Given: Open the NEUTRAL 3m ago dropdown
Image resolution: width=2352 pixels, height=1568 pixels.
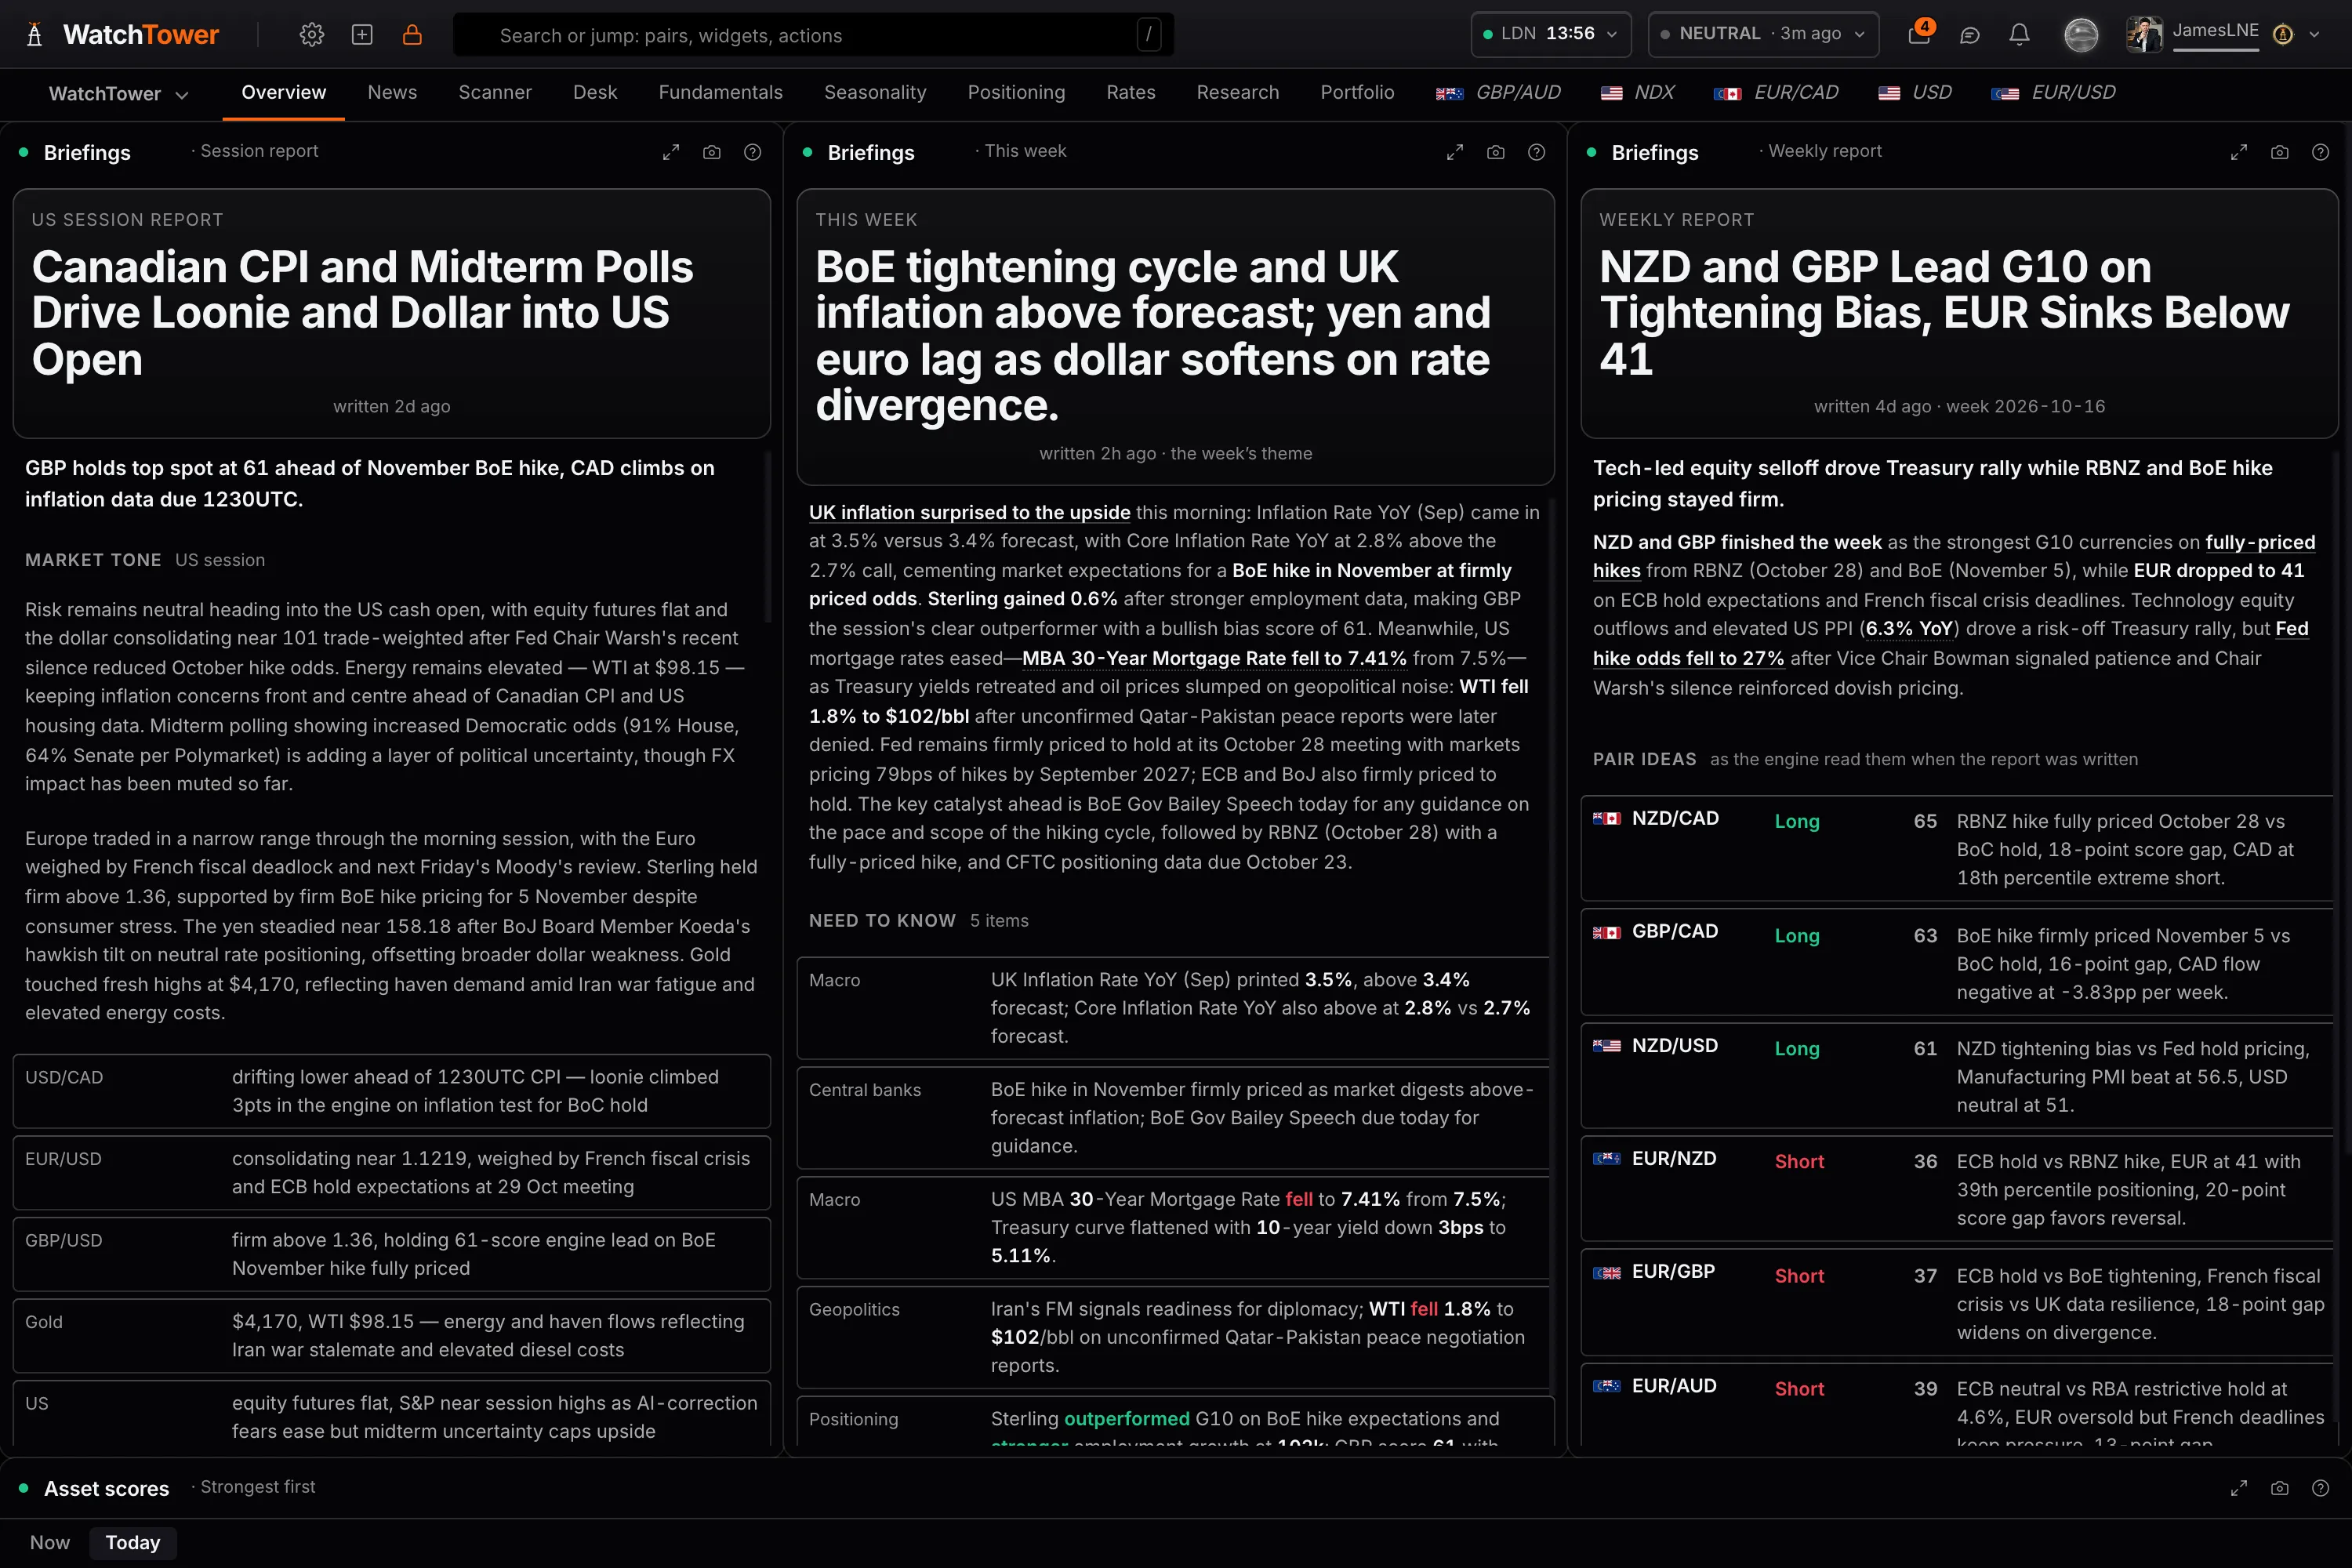Looking at the screenshot, I should click(1763, 34).
